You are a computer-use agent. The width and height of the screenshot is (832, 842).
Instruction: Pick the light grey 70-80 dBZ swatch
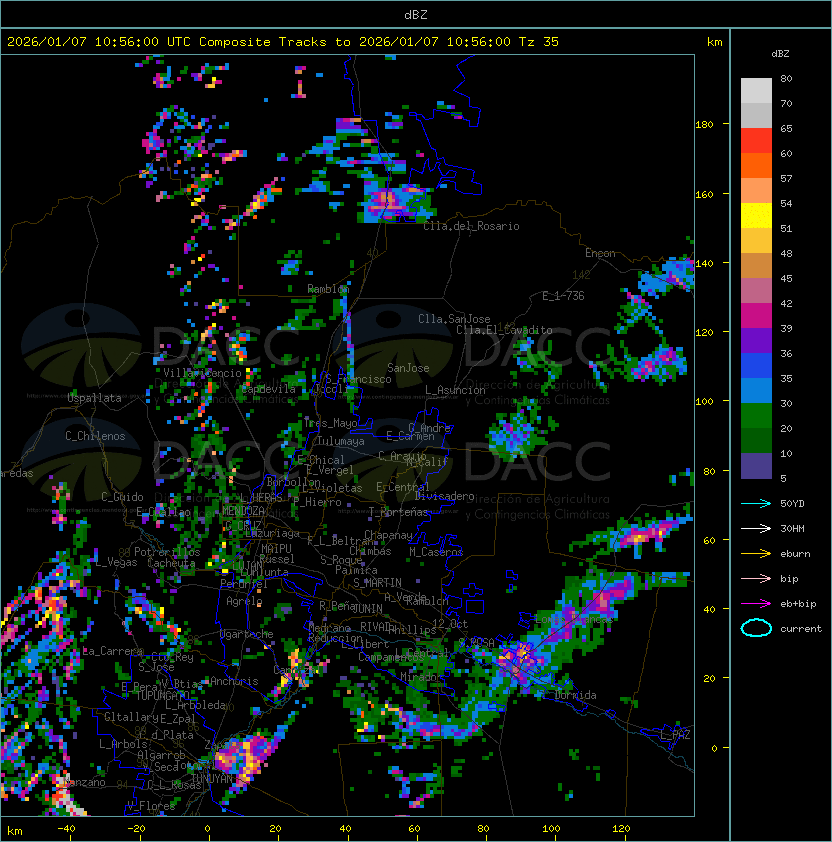pos(756,90)
